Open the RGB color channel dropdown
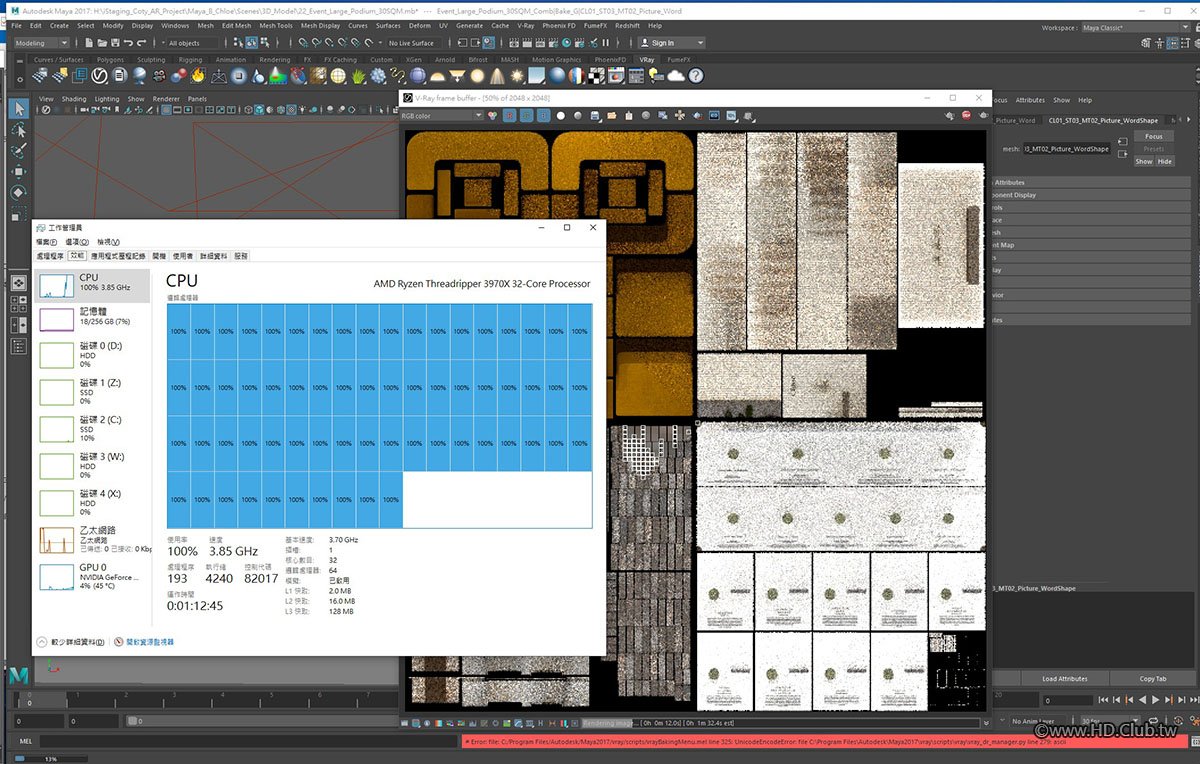 pos(440,116)
